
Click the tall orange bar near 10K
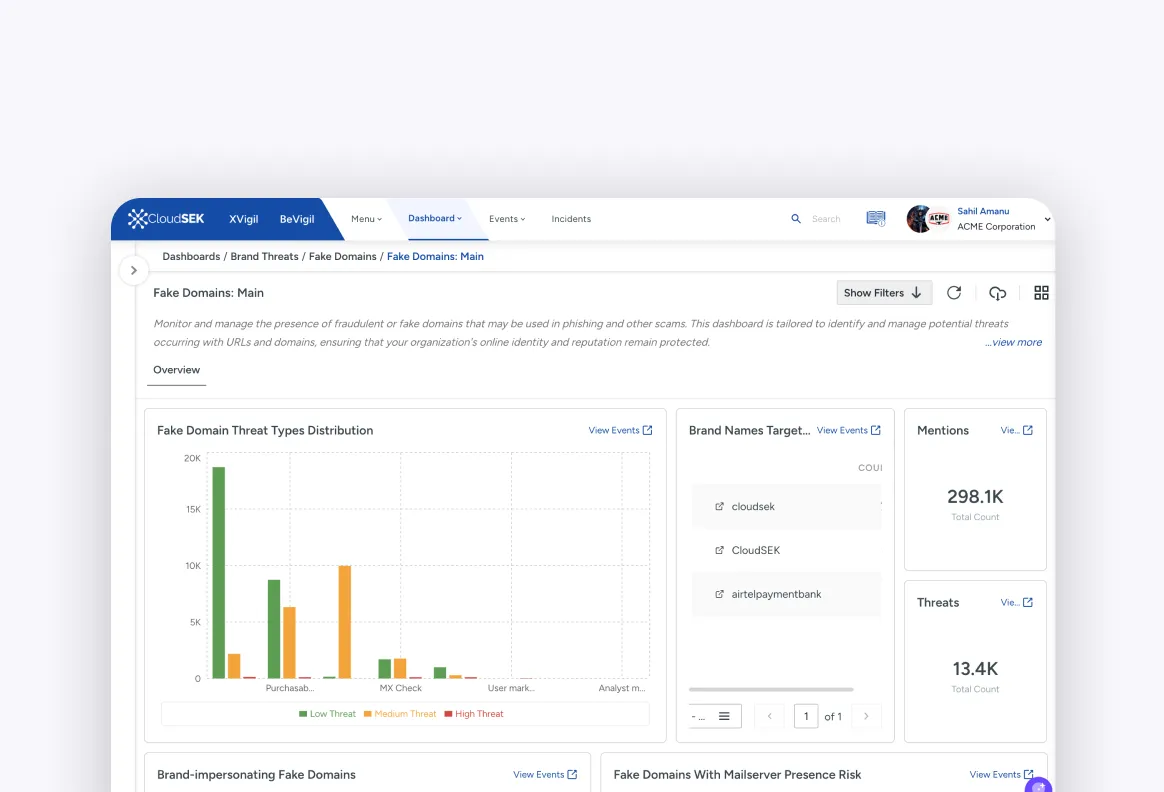344,622
